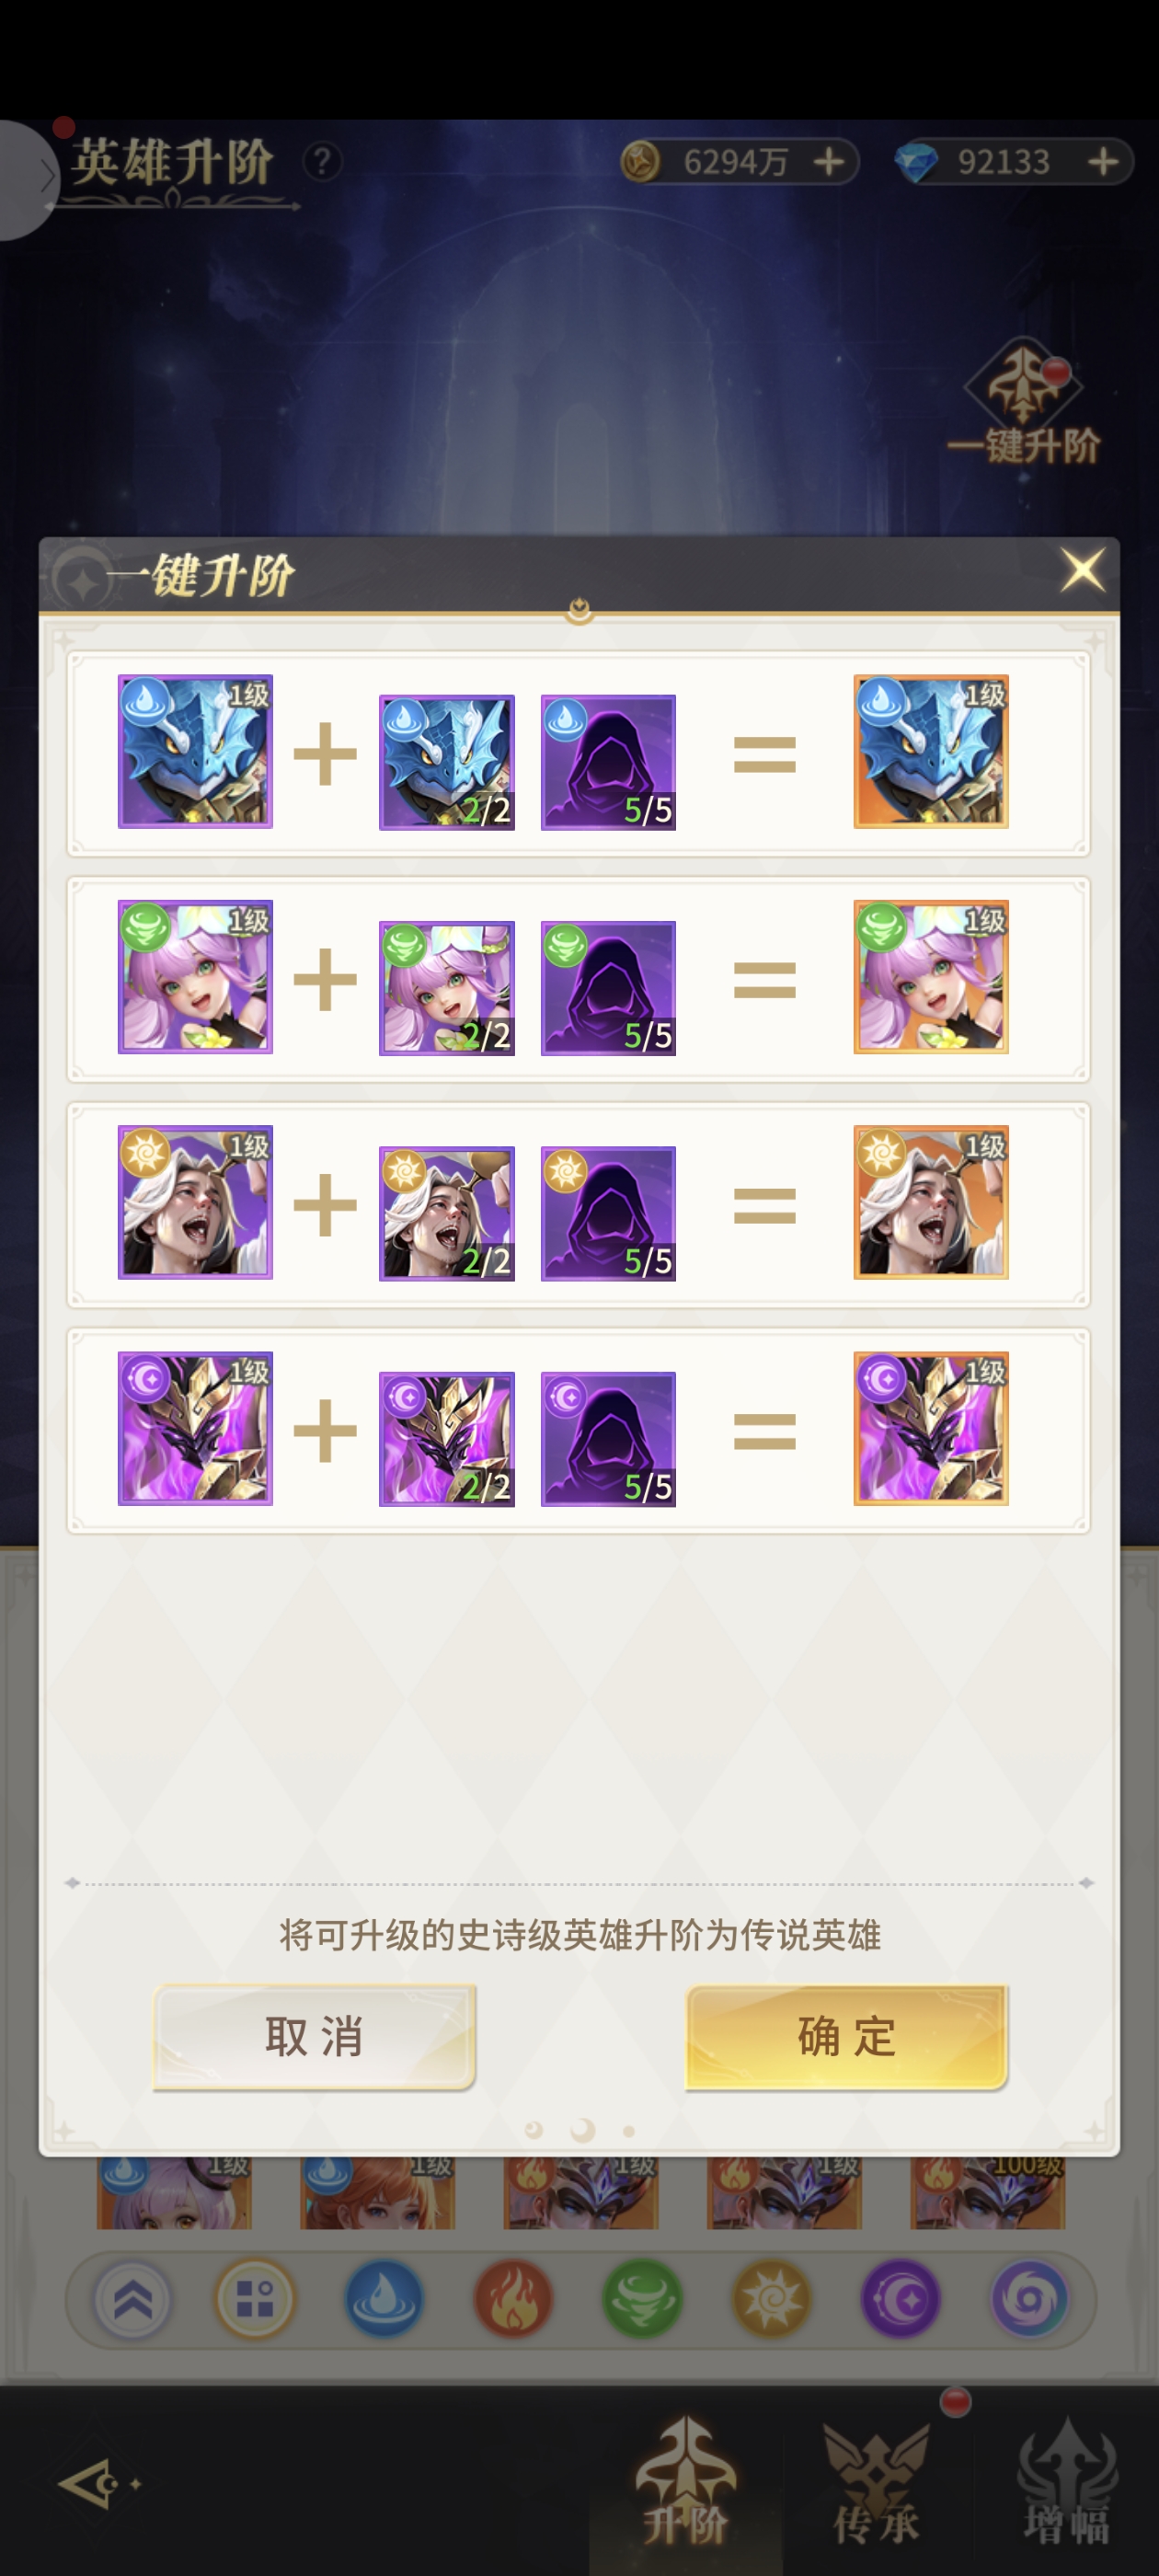Select the water element filter
The width and height of the screenshot is (1159, 2576).
[384, 2299]
